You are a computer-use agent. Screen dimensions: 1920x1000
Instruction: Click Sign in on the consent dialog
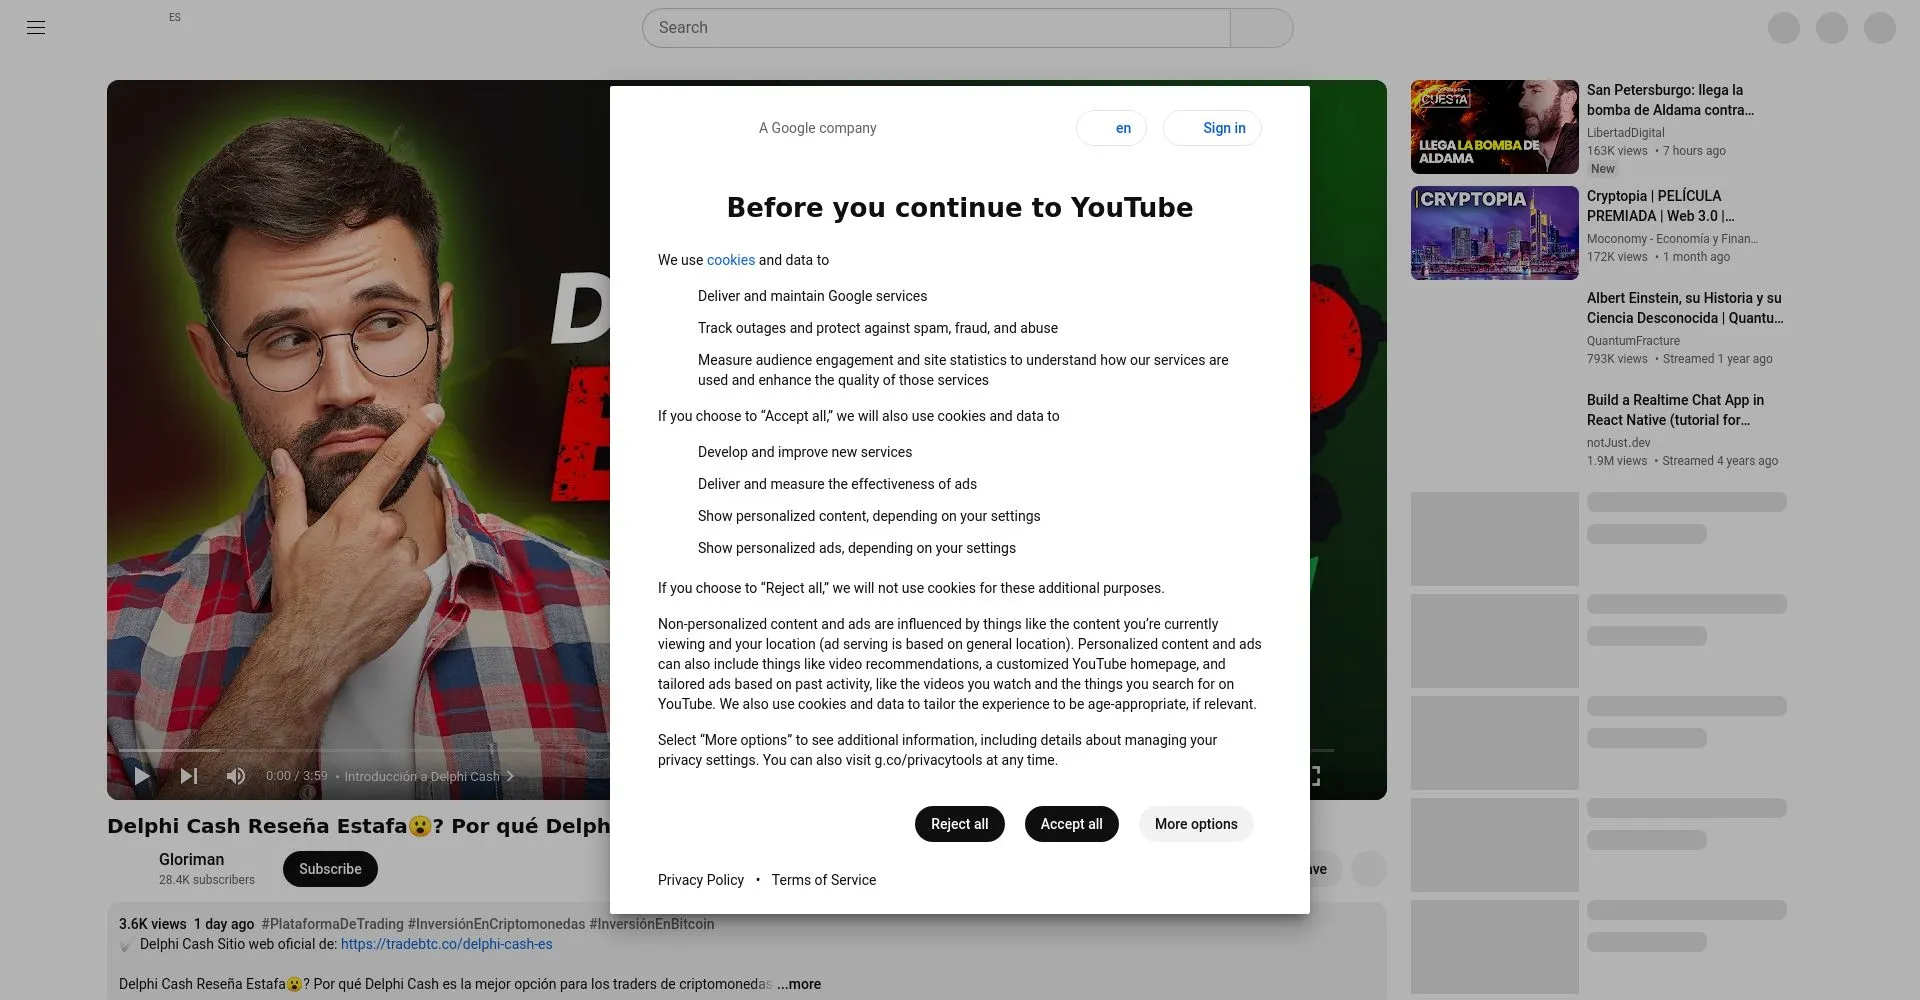tap(1212, 128)
